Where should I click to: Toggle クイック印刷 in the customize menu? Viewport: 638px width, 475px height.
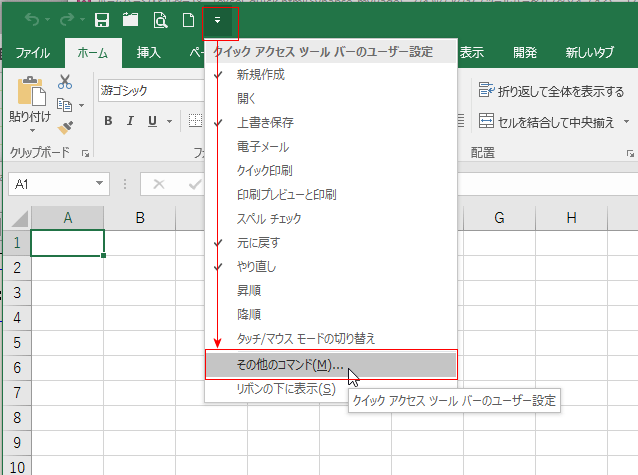click(331, 171)
